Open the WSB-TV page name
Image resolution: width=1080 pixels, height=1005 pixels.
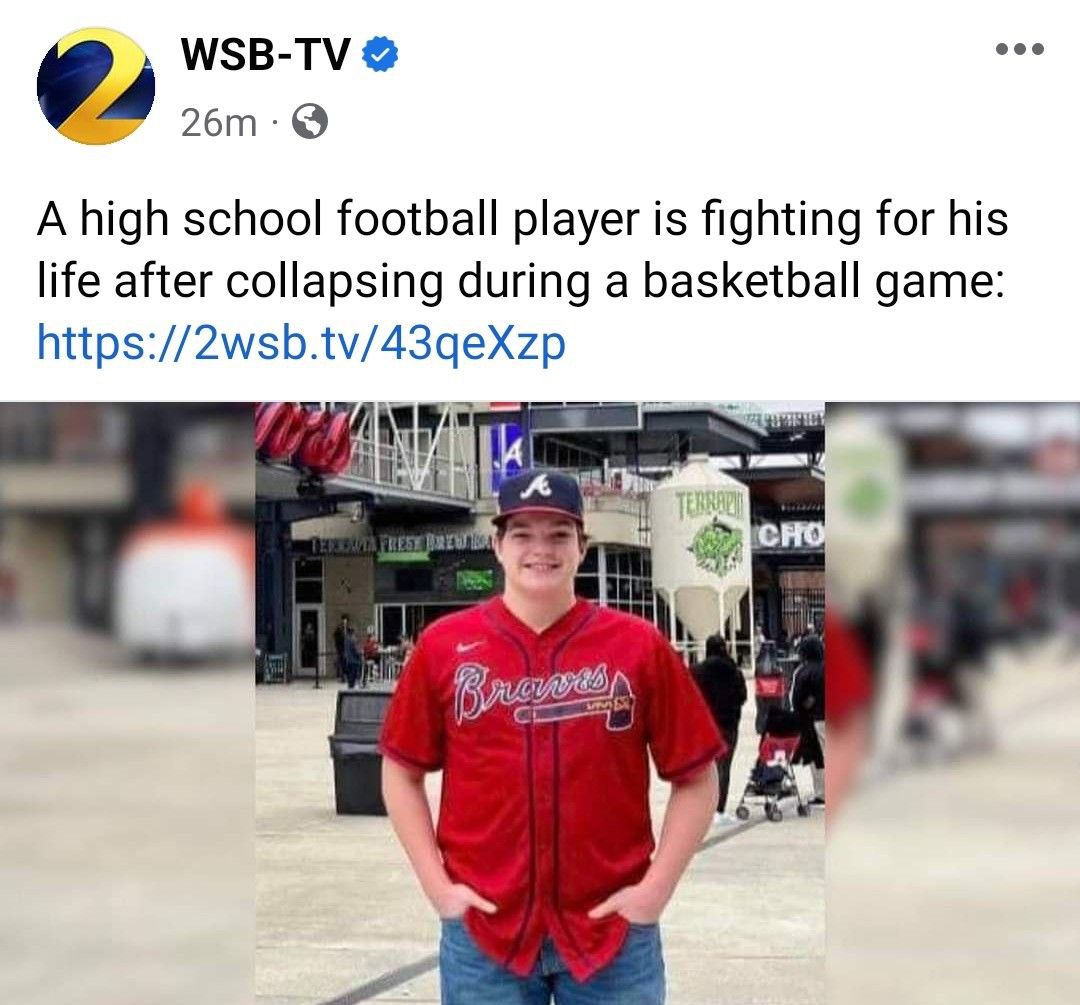[267, 55]
